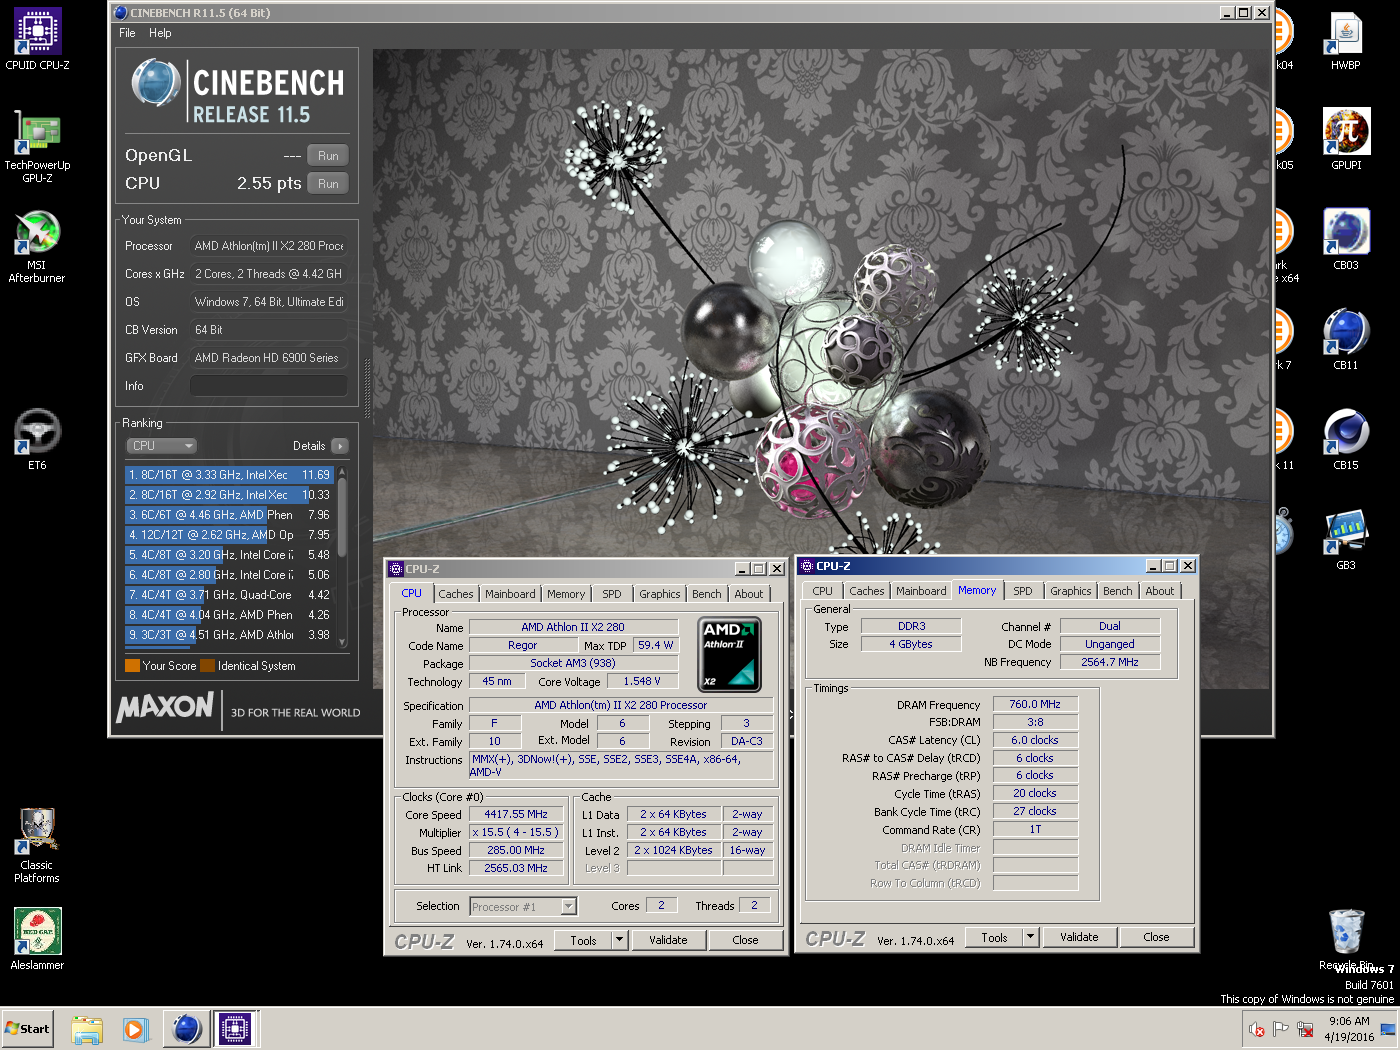Viewport: 1400px width, 1050px height.
Task: Switch to CPU tab in right CPU-Z window
Action: tap(823, 591)
